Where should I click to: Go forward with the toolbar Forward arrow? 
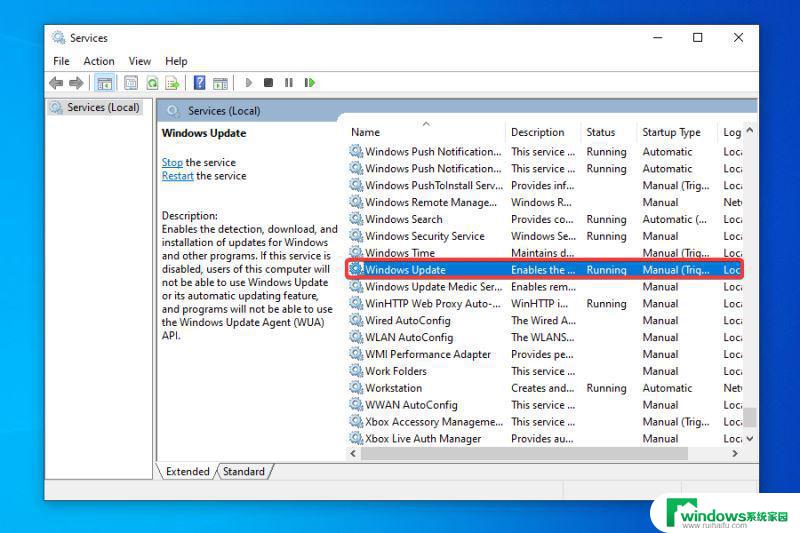(x=76, y=83)
